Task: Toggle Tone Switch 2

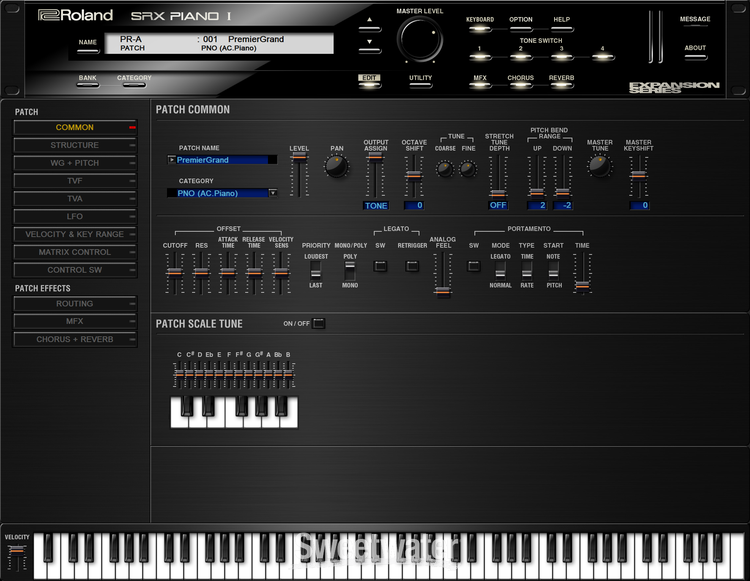Action: (520, 57)
